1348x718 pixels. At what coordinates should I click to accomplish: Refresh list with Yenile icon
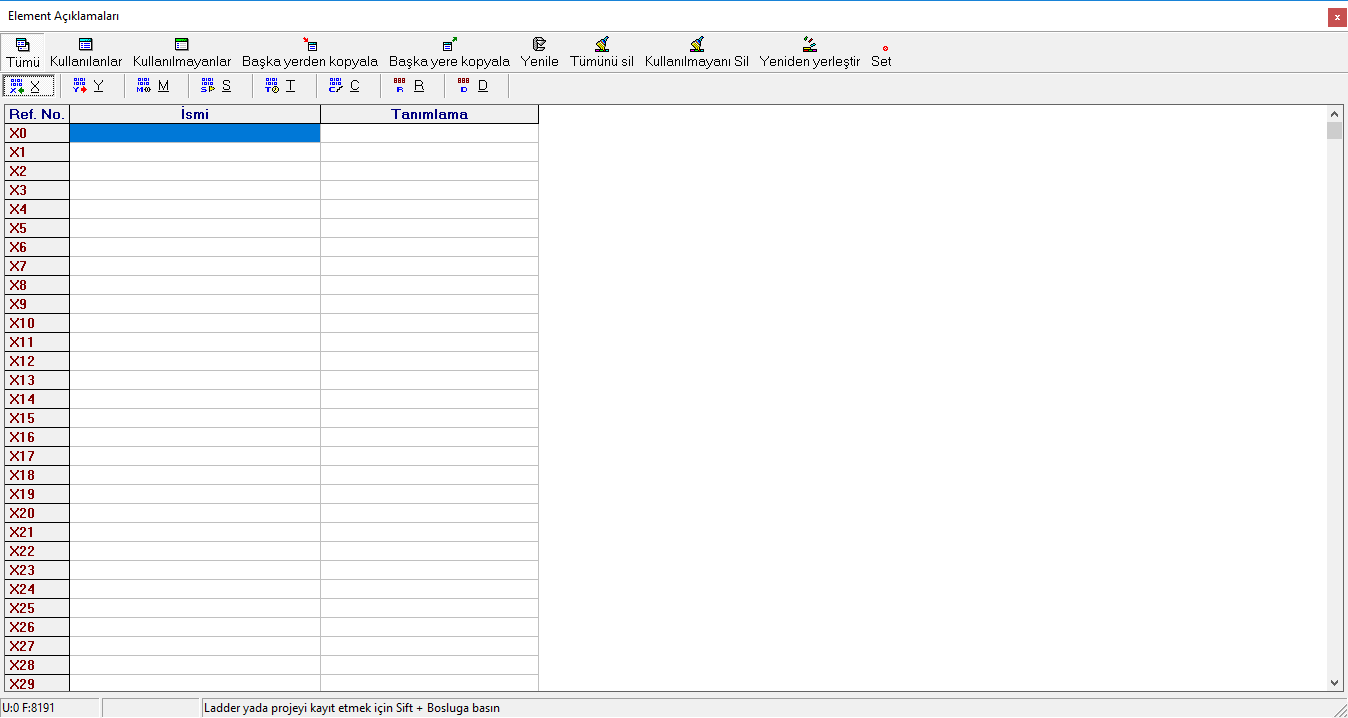tap(539, 45)
